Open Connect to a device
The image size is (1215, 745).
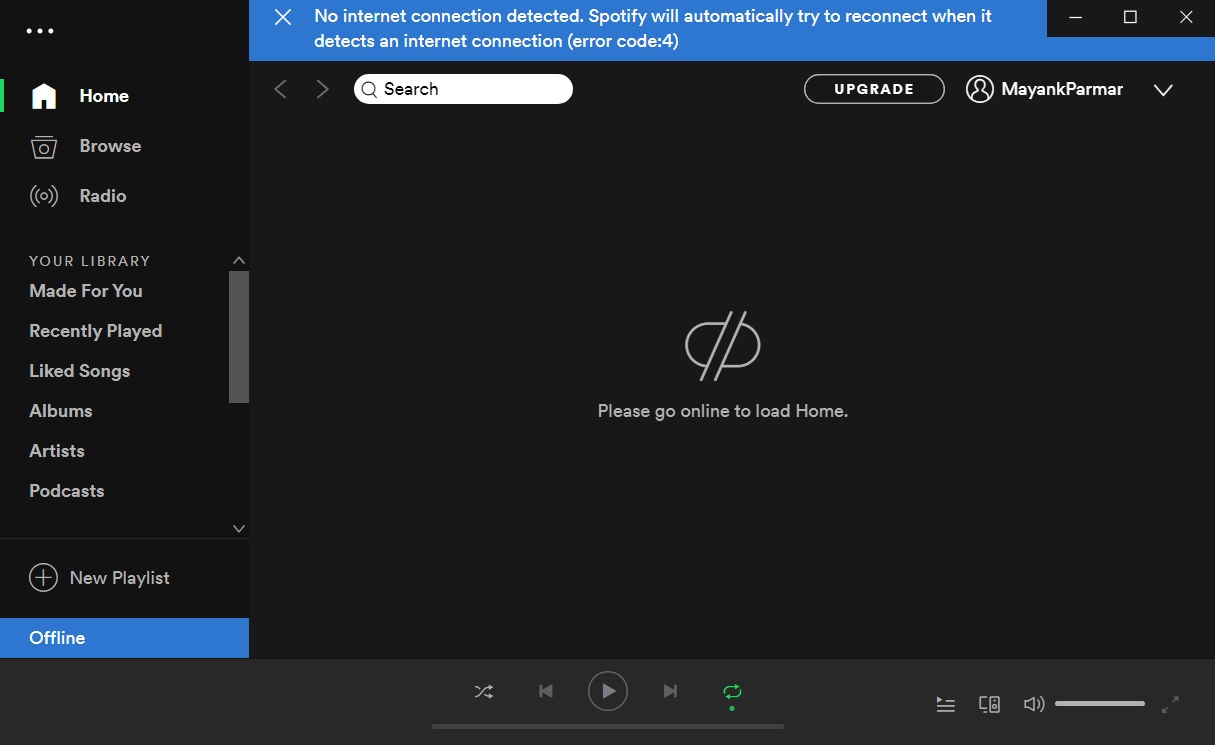(990, 705)
